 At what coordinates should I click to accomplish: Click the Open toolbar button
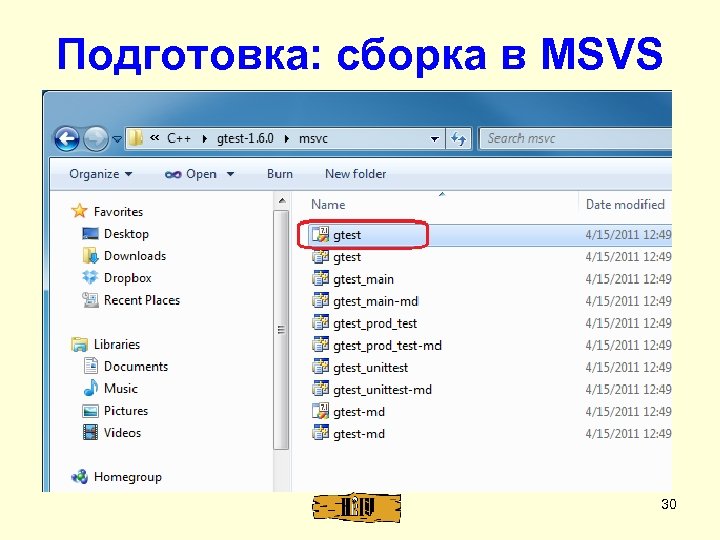[191, 174]
